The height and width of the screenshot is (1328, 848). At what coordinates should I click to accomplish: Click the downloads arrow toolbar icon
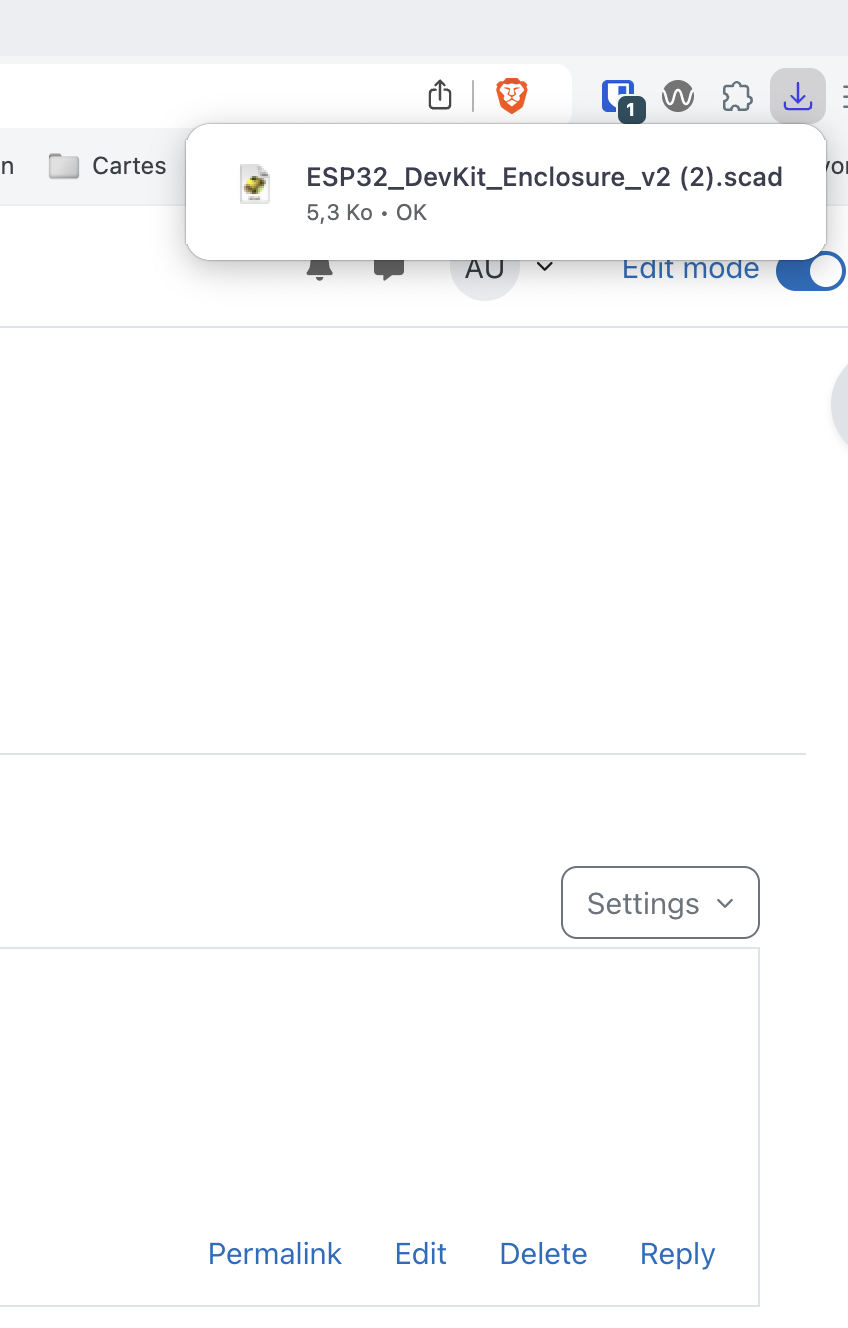pos(797,97)
